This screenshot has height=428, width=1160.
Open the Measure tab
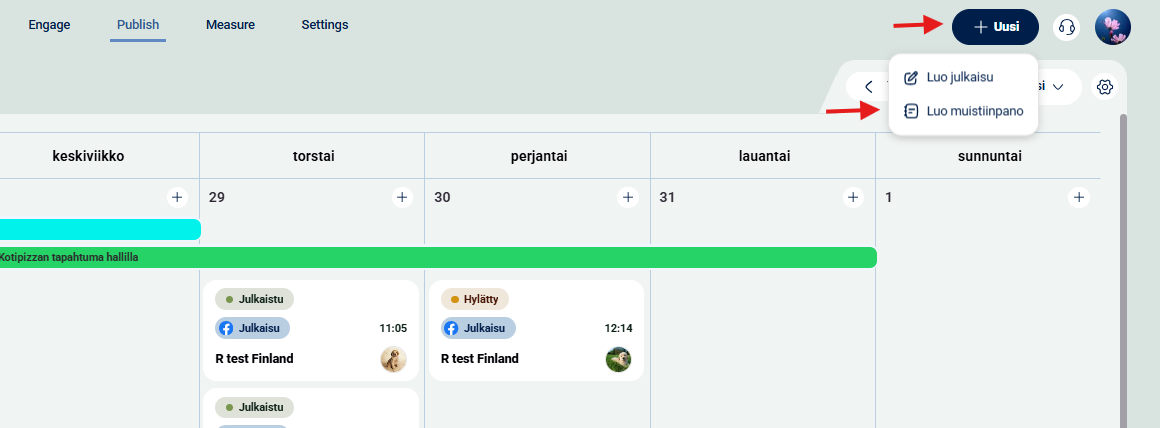click(x=230, y=24)
